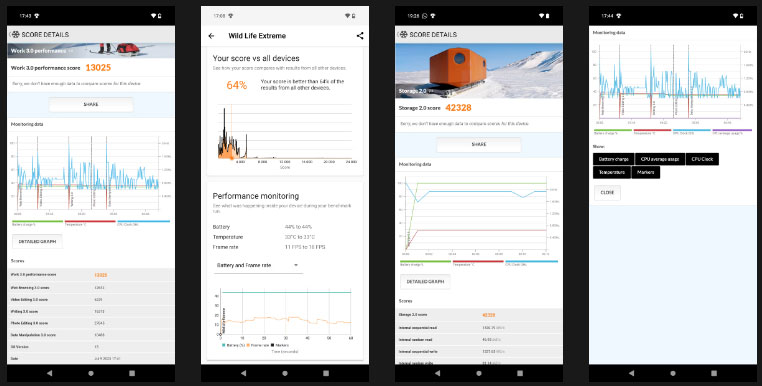
Task: Go back from Wild Life Extreme screen
Action: tap(211, 36)
